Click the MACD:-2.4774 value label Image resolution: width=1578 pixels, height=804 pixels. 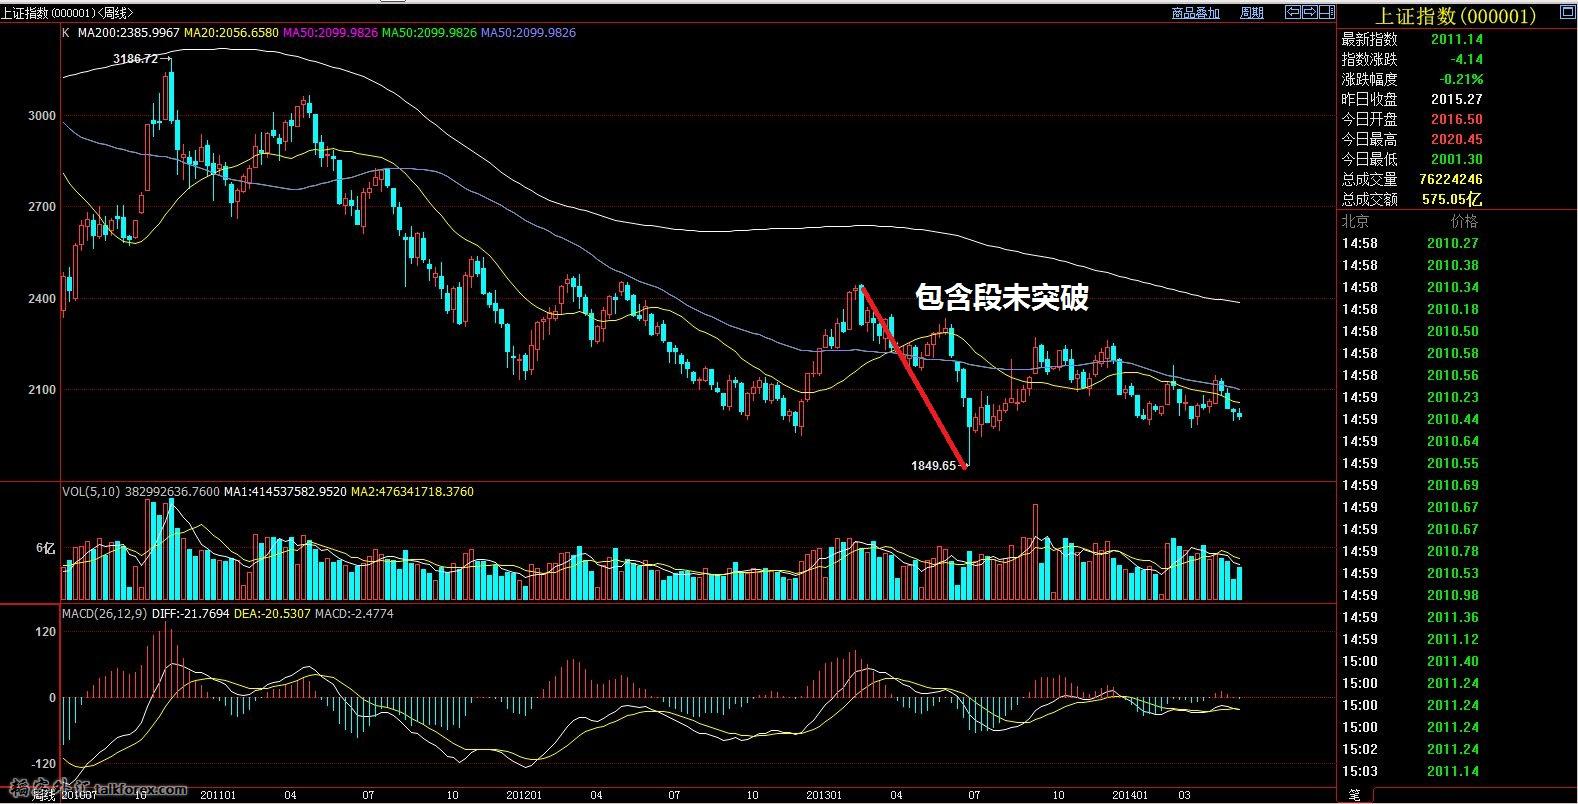pos(354,614)
